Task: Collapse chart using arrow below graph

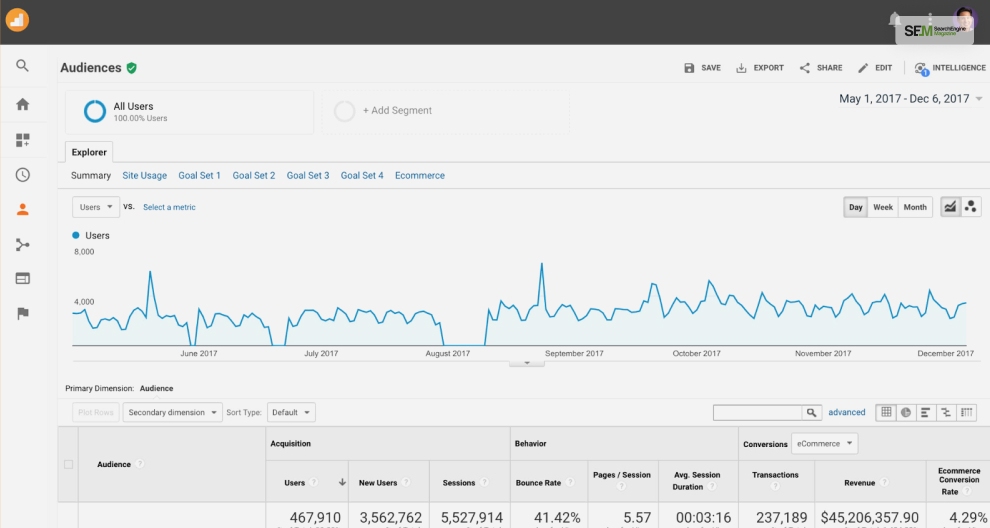Action: click(x=527, y=364)
